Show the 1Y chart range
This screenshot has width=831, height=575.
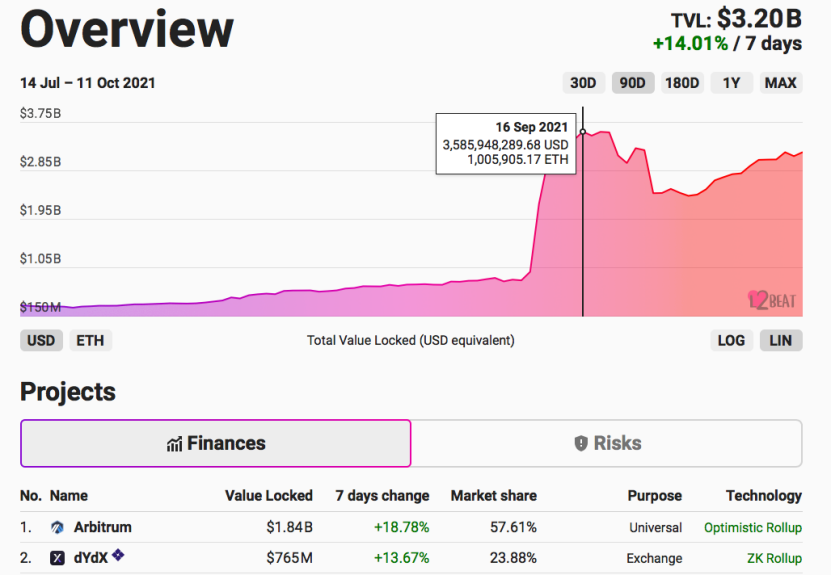(x=731, y=83)
